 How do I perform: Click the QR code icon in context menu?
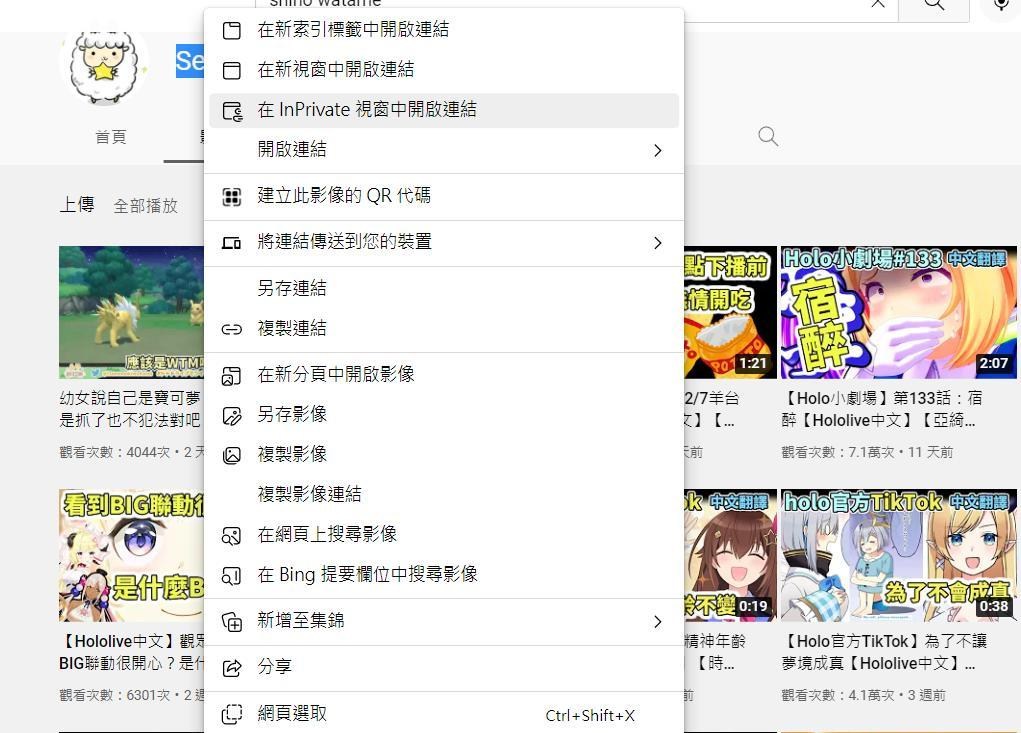point(232,197)
